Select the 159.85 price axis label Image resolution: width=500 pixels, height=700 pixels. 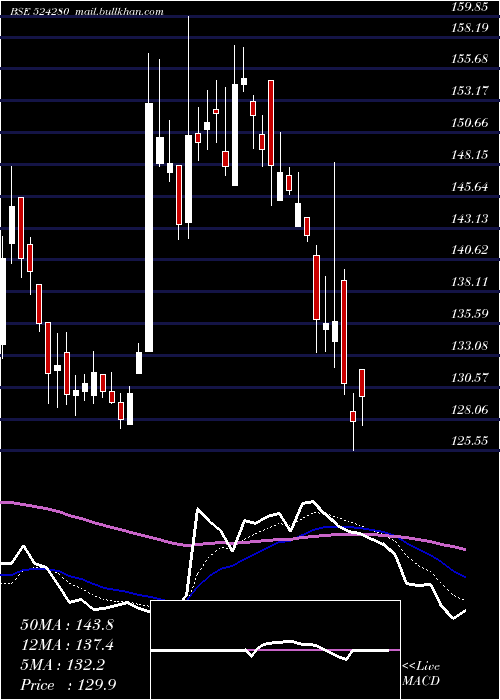(471, 7)
